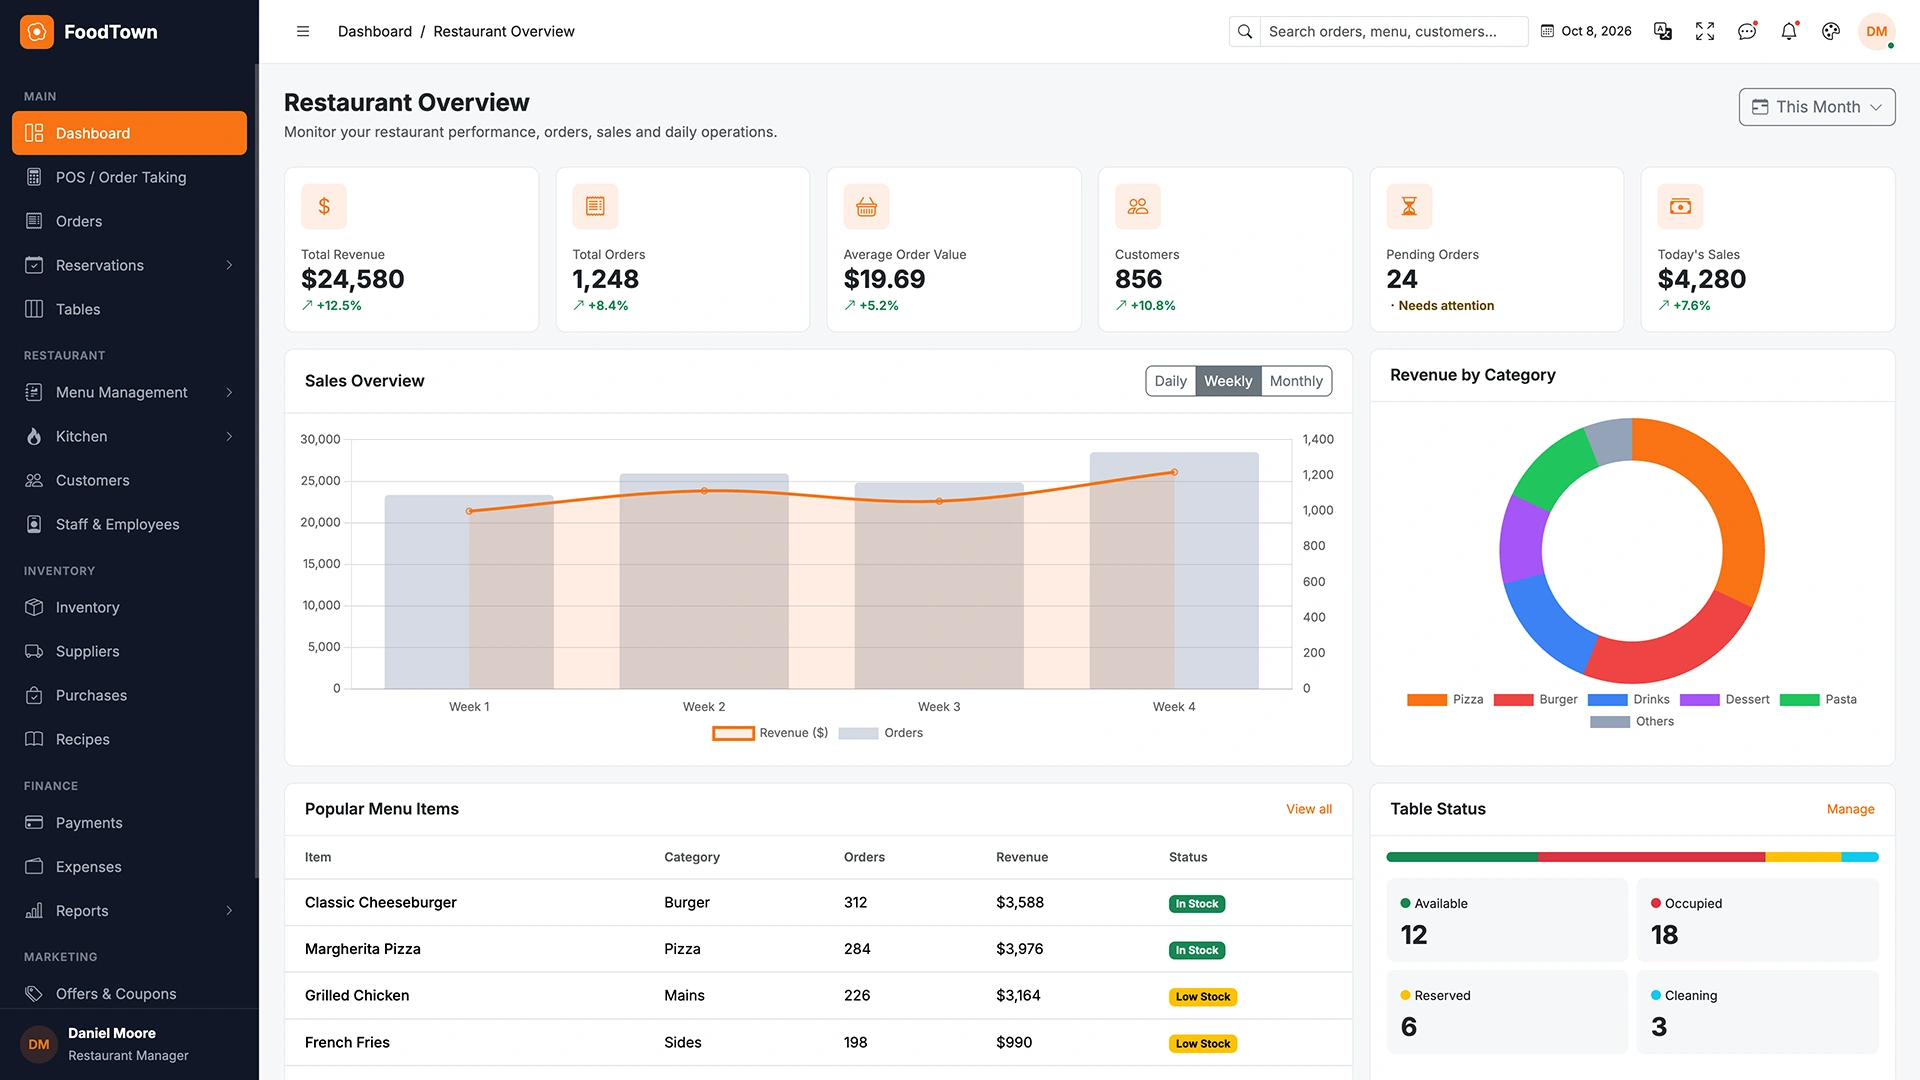Open Staff & Employees page

(129, 524)
